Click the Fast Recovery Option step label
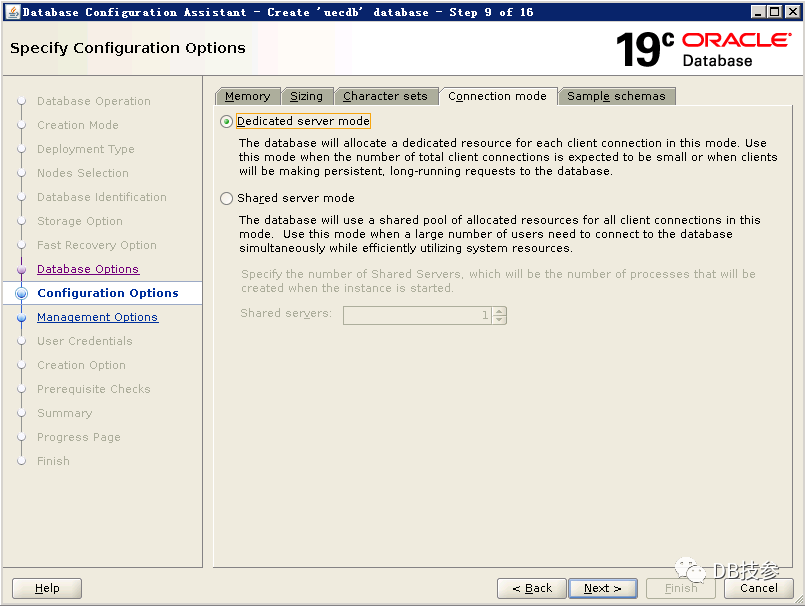Viewport: 805px width, 606px height. click(x=97, y=245)
